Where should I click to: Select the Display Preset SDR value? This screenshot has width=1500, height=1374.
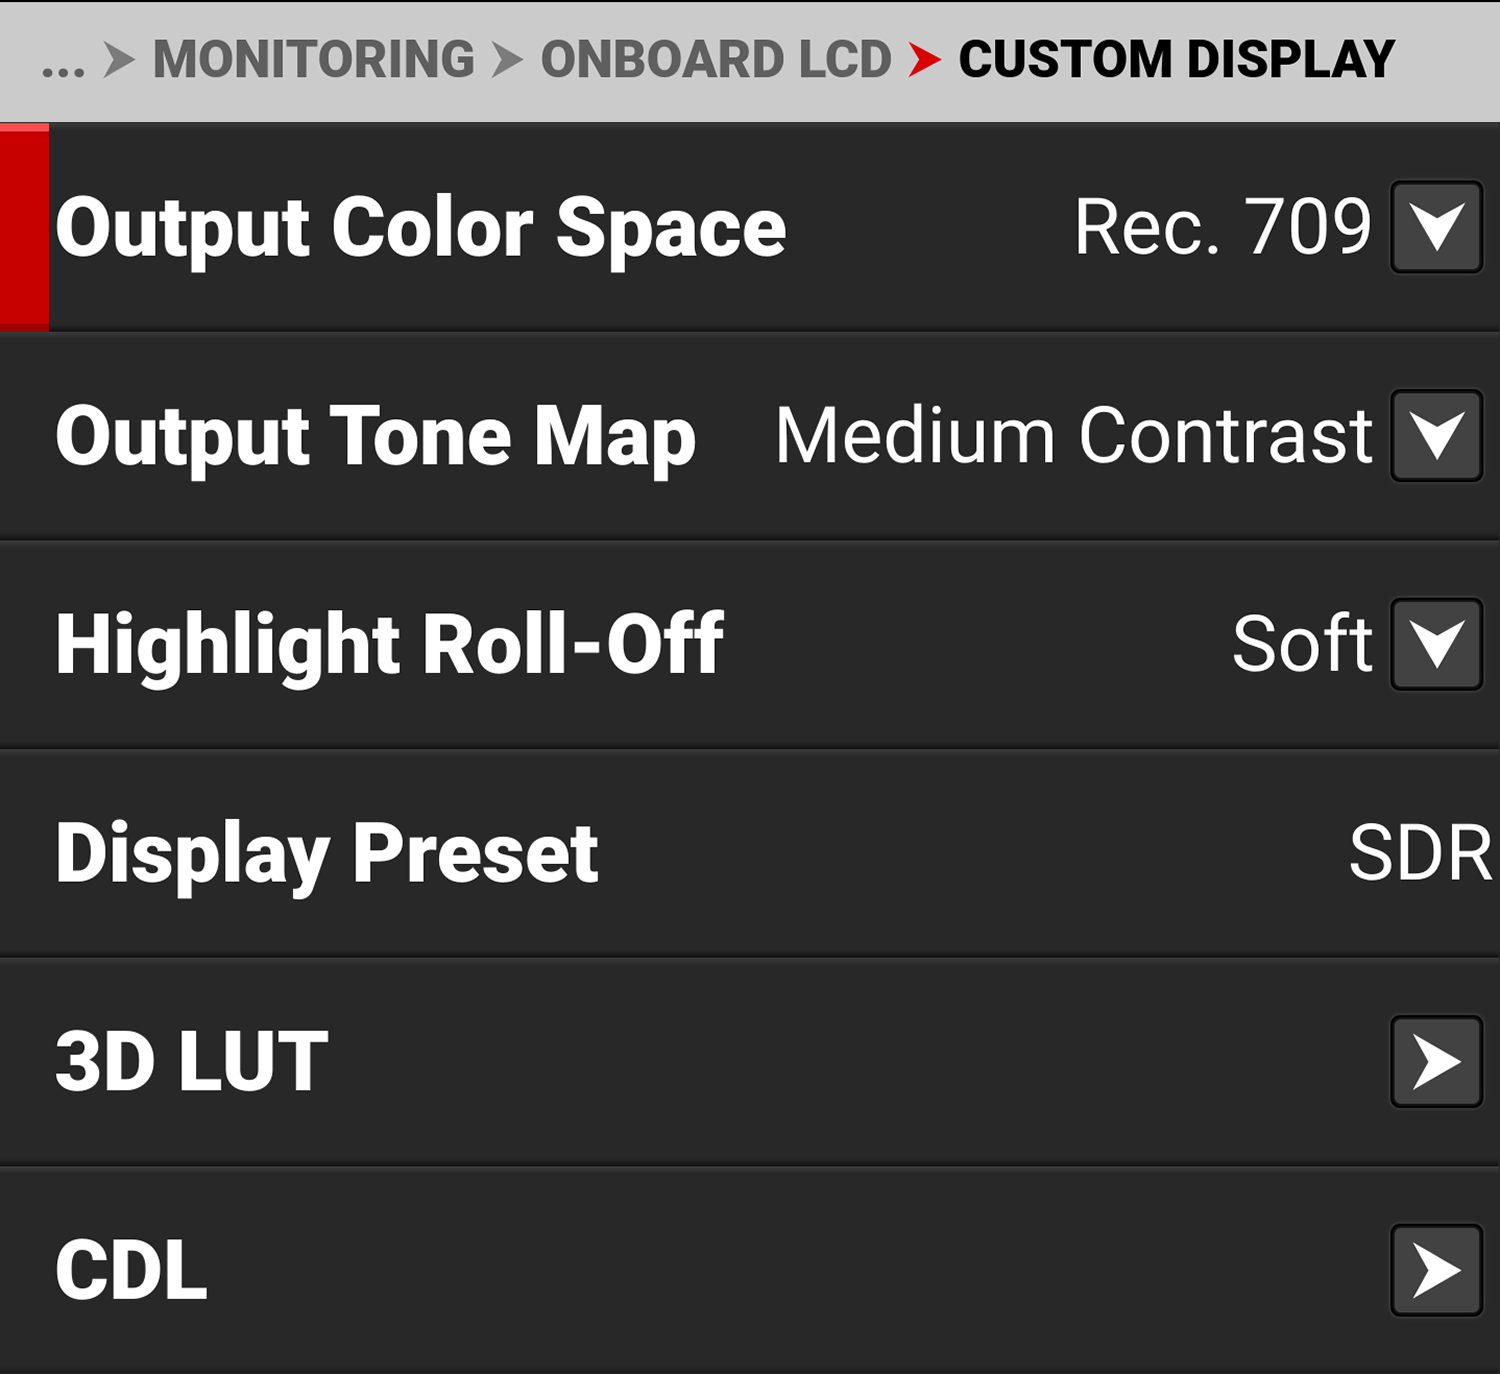[1416, 853]
